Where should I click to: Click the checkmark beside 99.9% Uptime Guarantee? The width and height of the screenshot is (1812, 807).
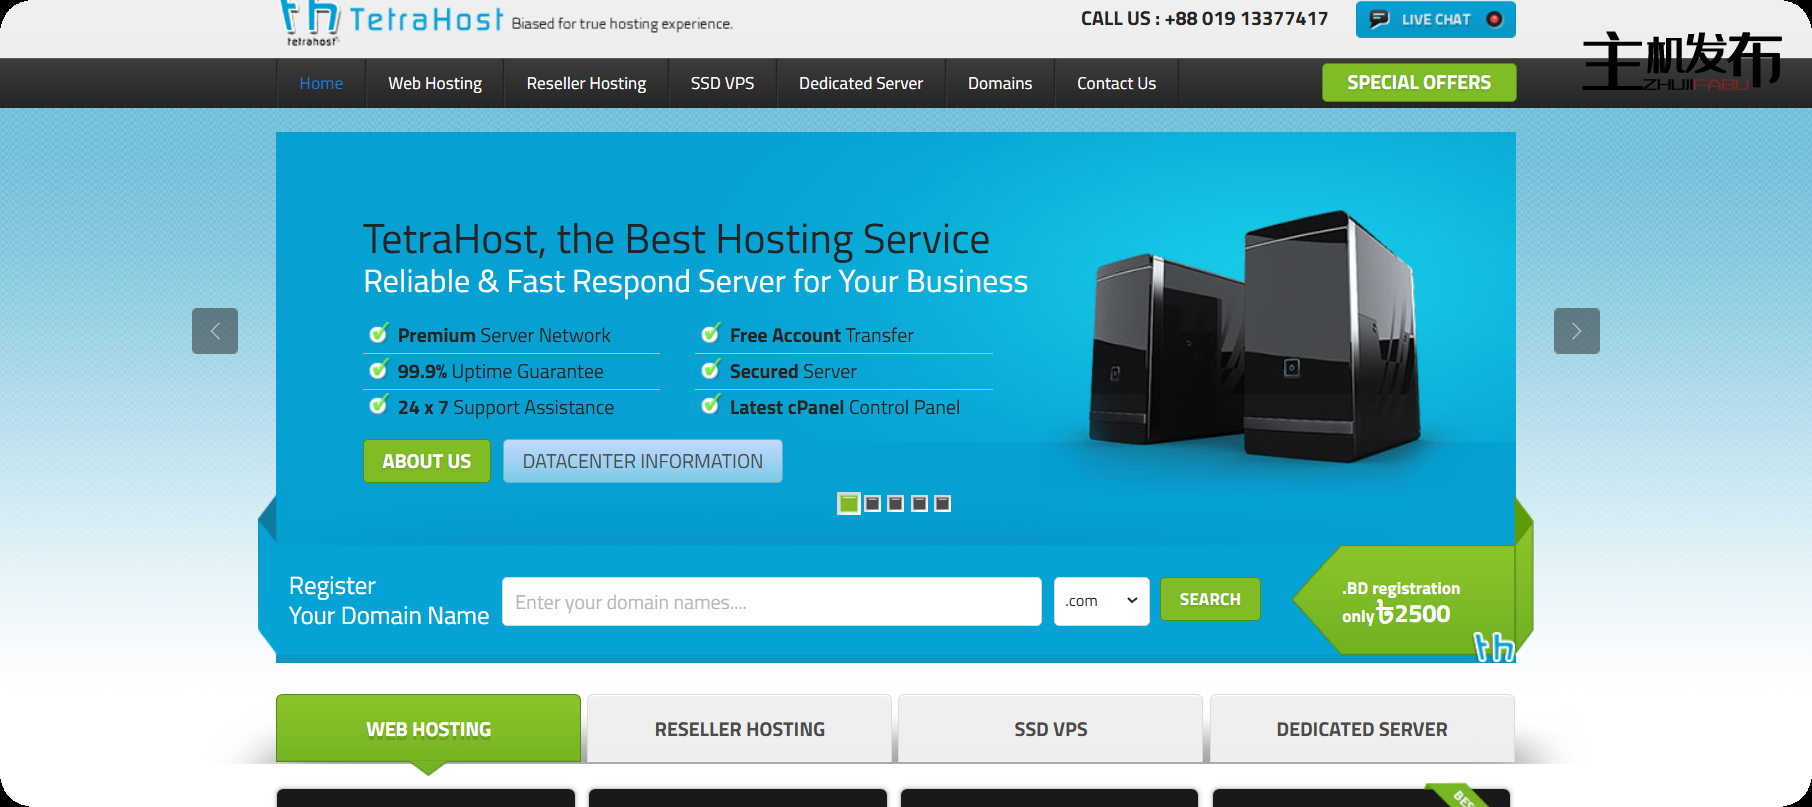379,370
